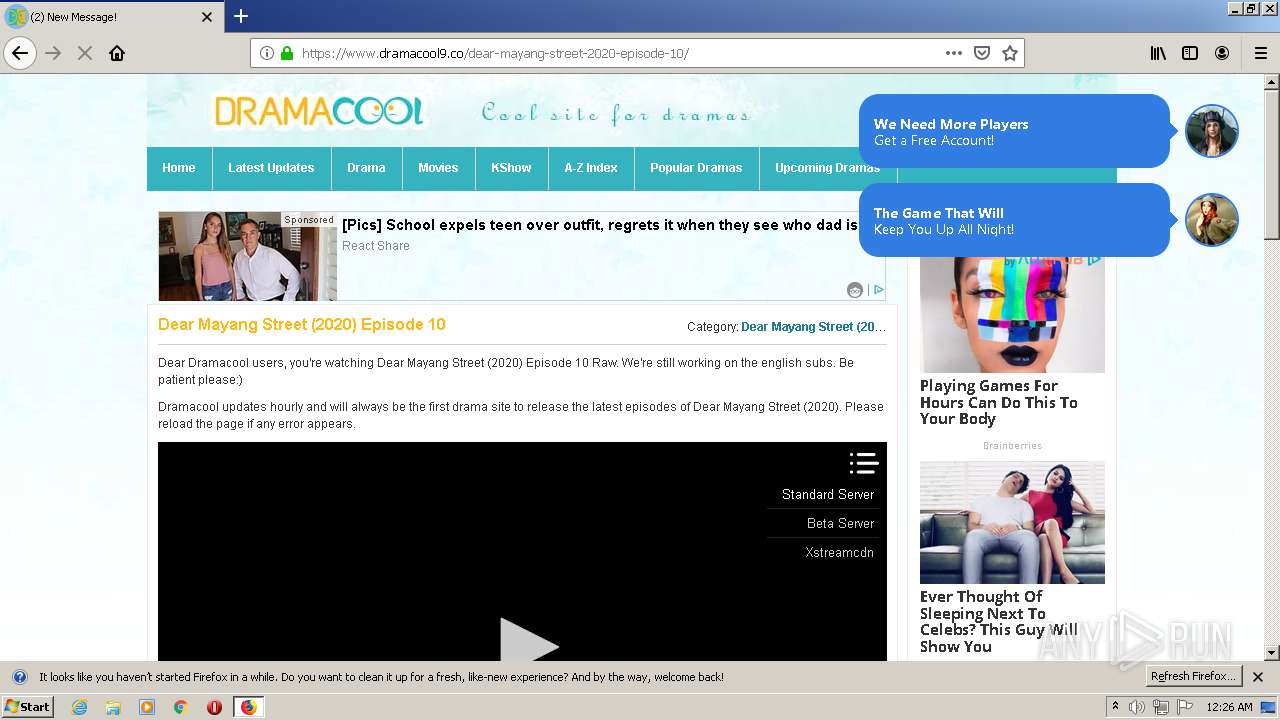The width and height of the screenshot is (1280, 720).
Task: Click avatar beside 'The Game That Will'
Action: coord(1212,220)
